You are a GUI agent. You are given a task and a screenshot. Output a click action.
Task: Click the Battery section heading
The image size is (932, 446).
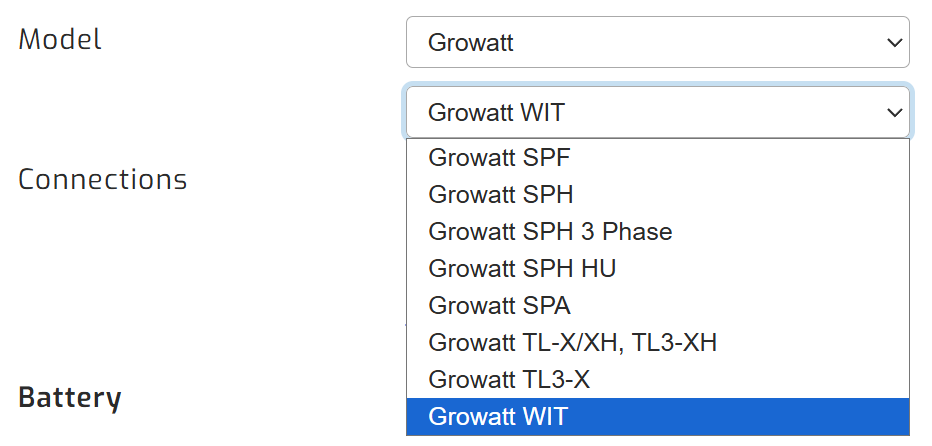[70, 397]
